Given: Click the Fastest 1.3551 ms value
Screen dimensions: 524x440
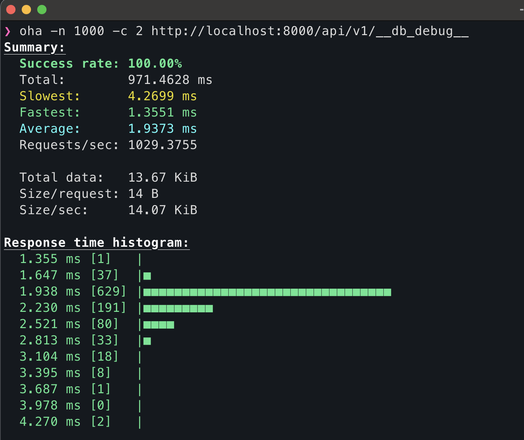Looking at the screenshot, I should click(162, 113).
